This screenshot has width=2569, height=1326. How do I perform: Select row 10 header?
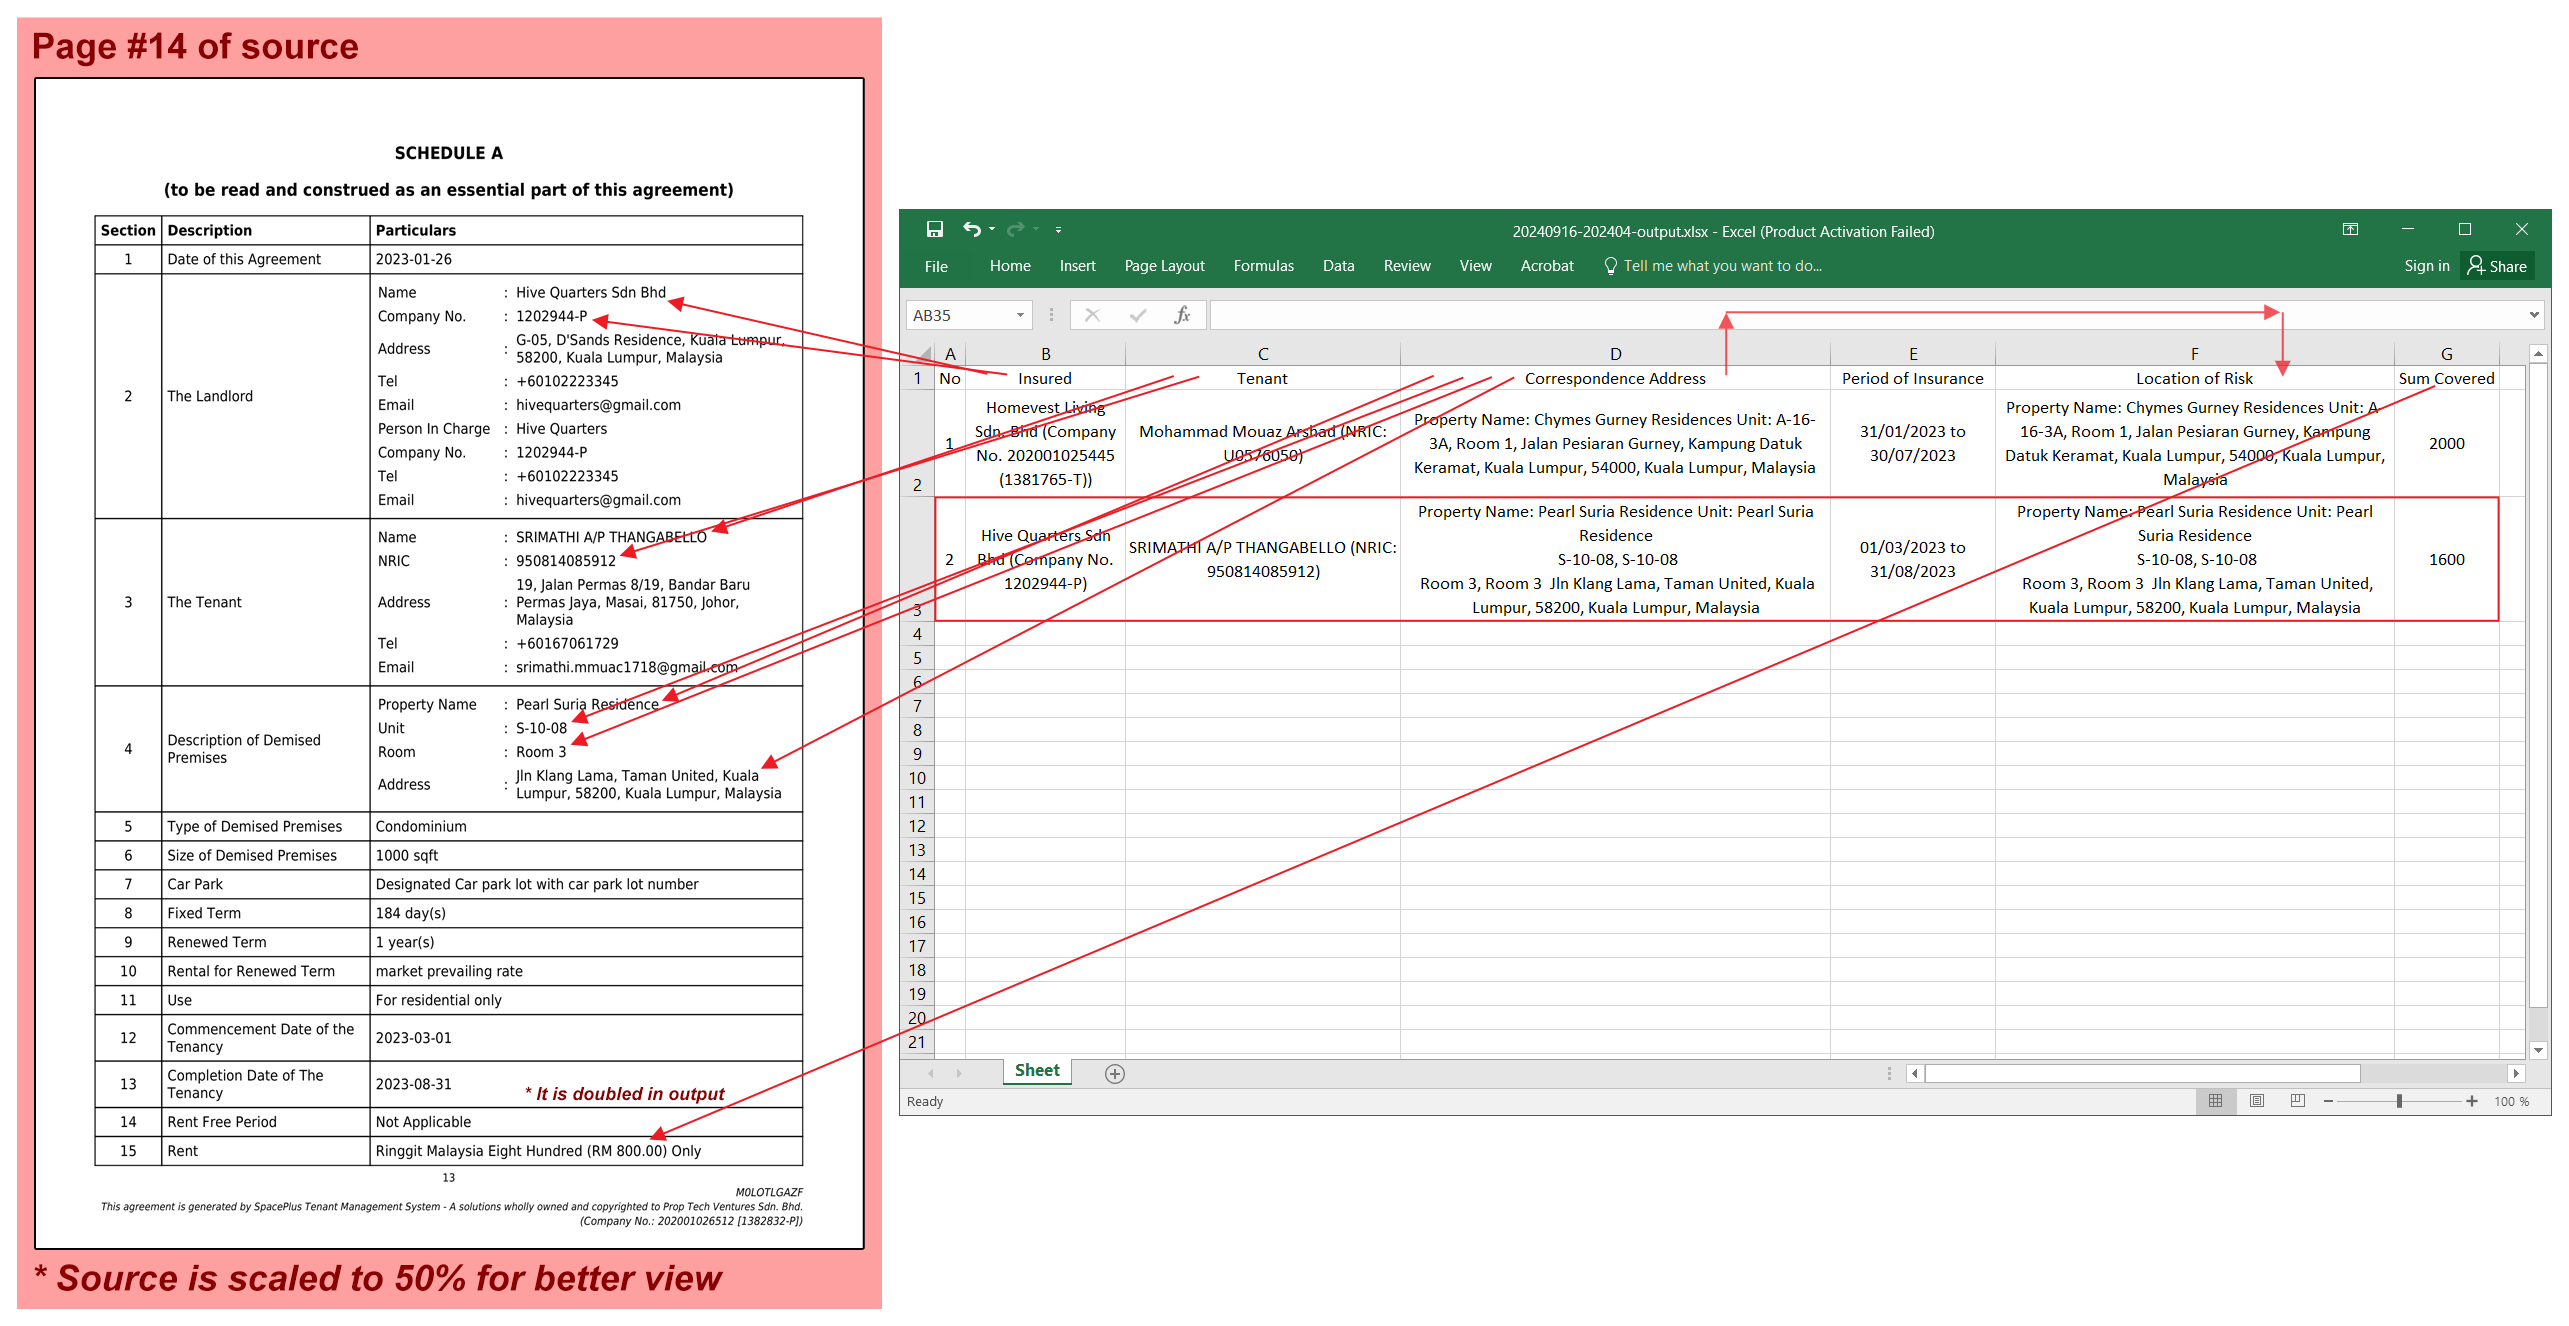(917, 778)
